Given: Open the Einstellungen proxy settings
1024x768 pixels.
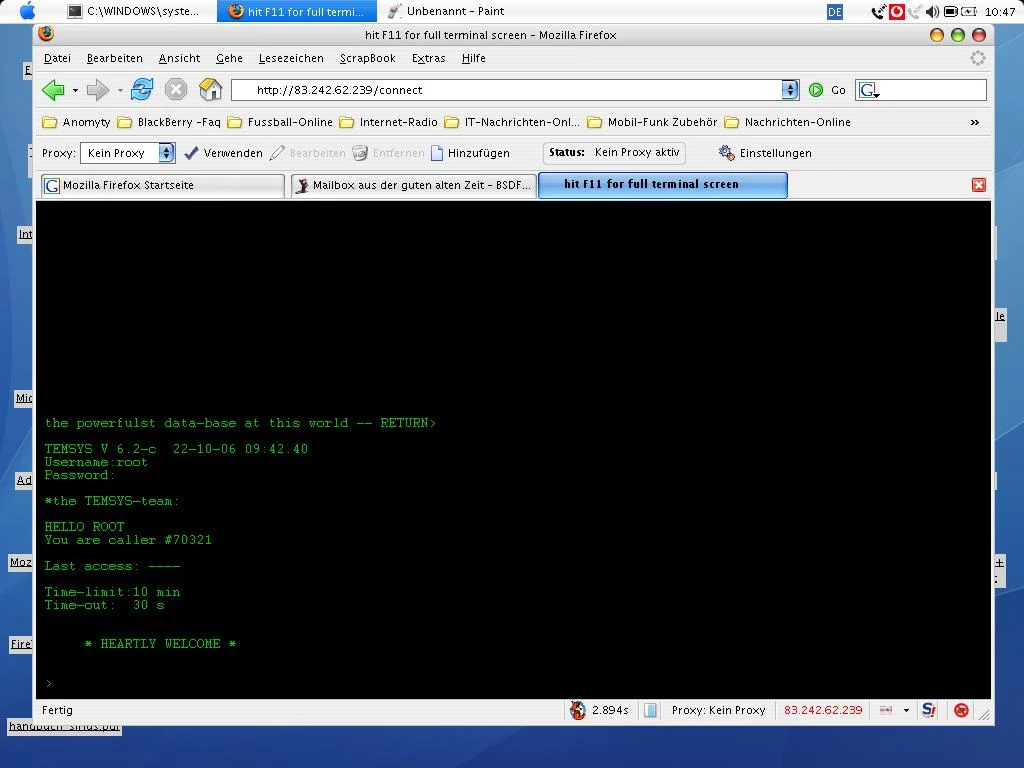Looking at the screenshot, I should (x=765, y=153).
